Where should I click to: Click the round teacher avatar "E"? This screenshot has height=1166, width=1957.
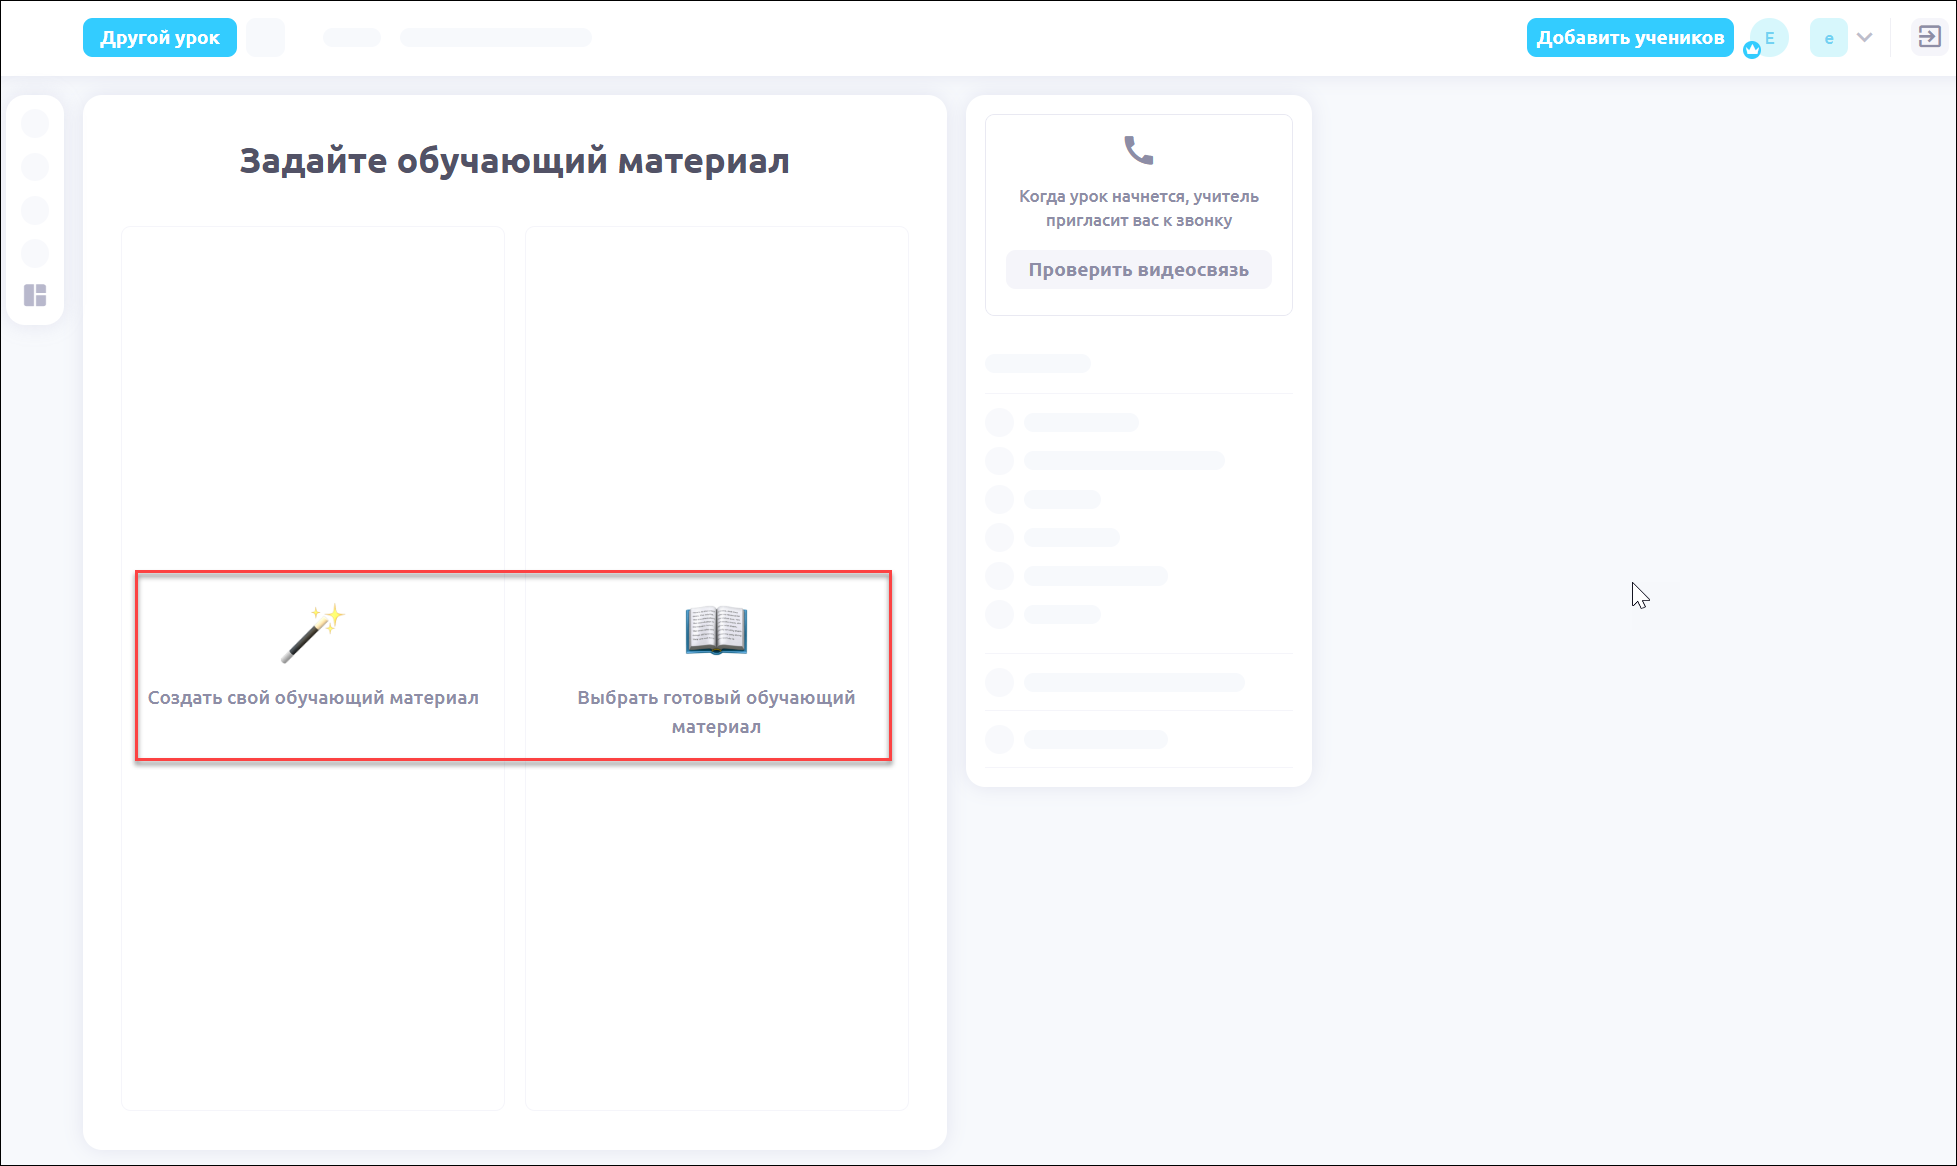(1770, 37)
